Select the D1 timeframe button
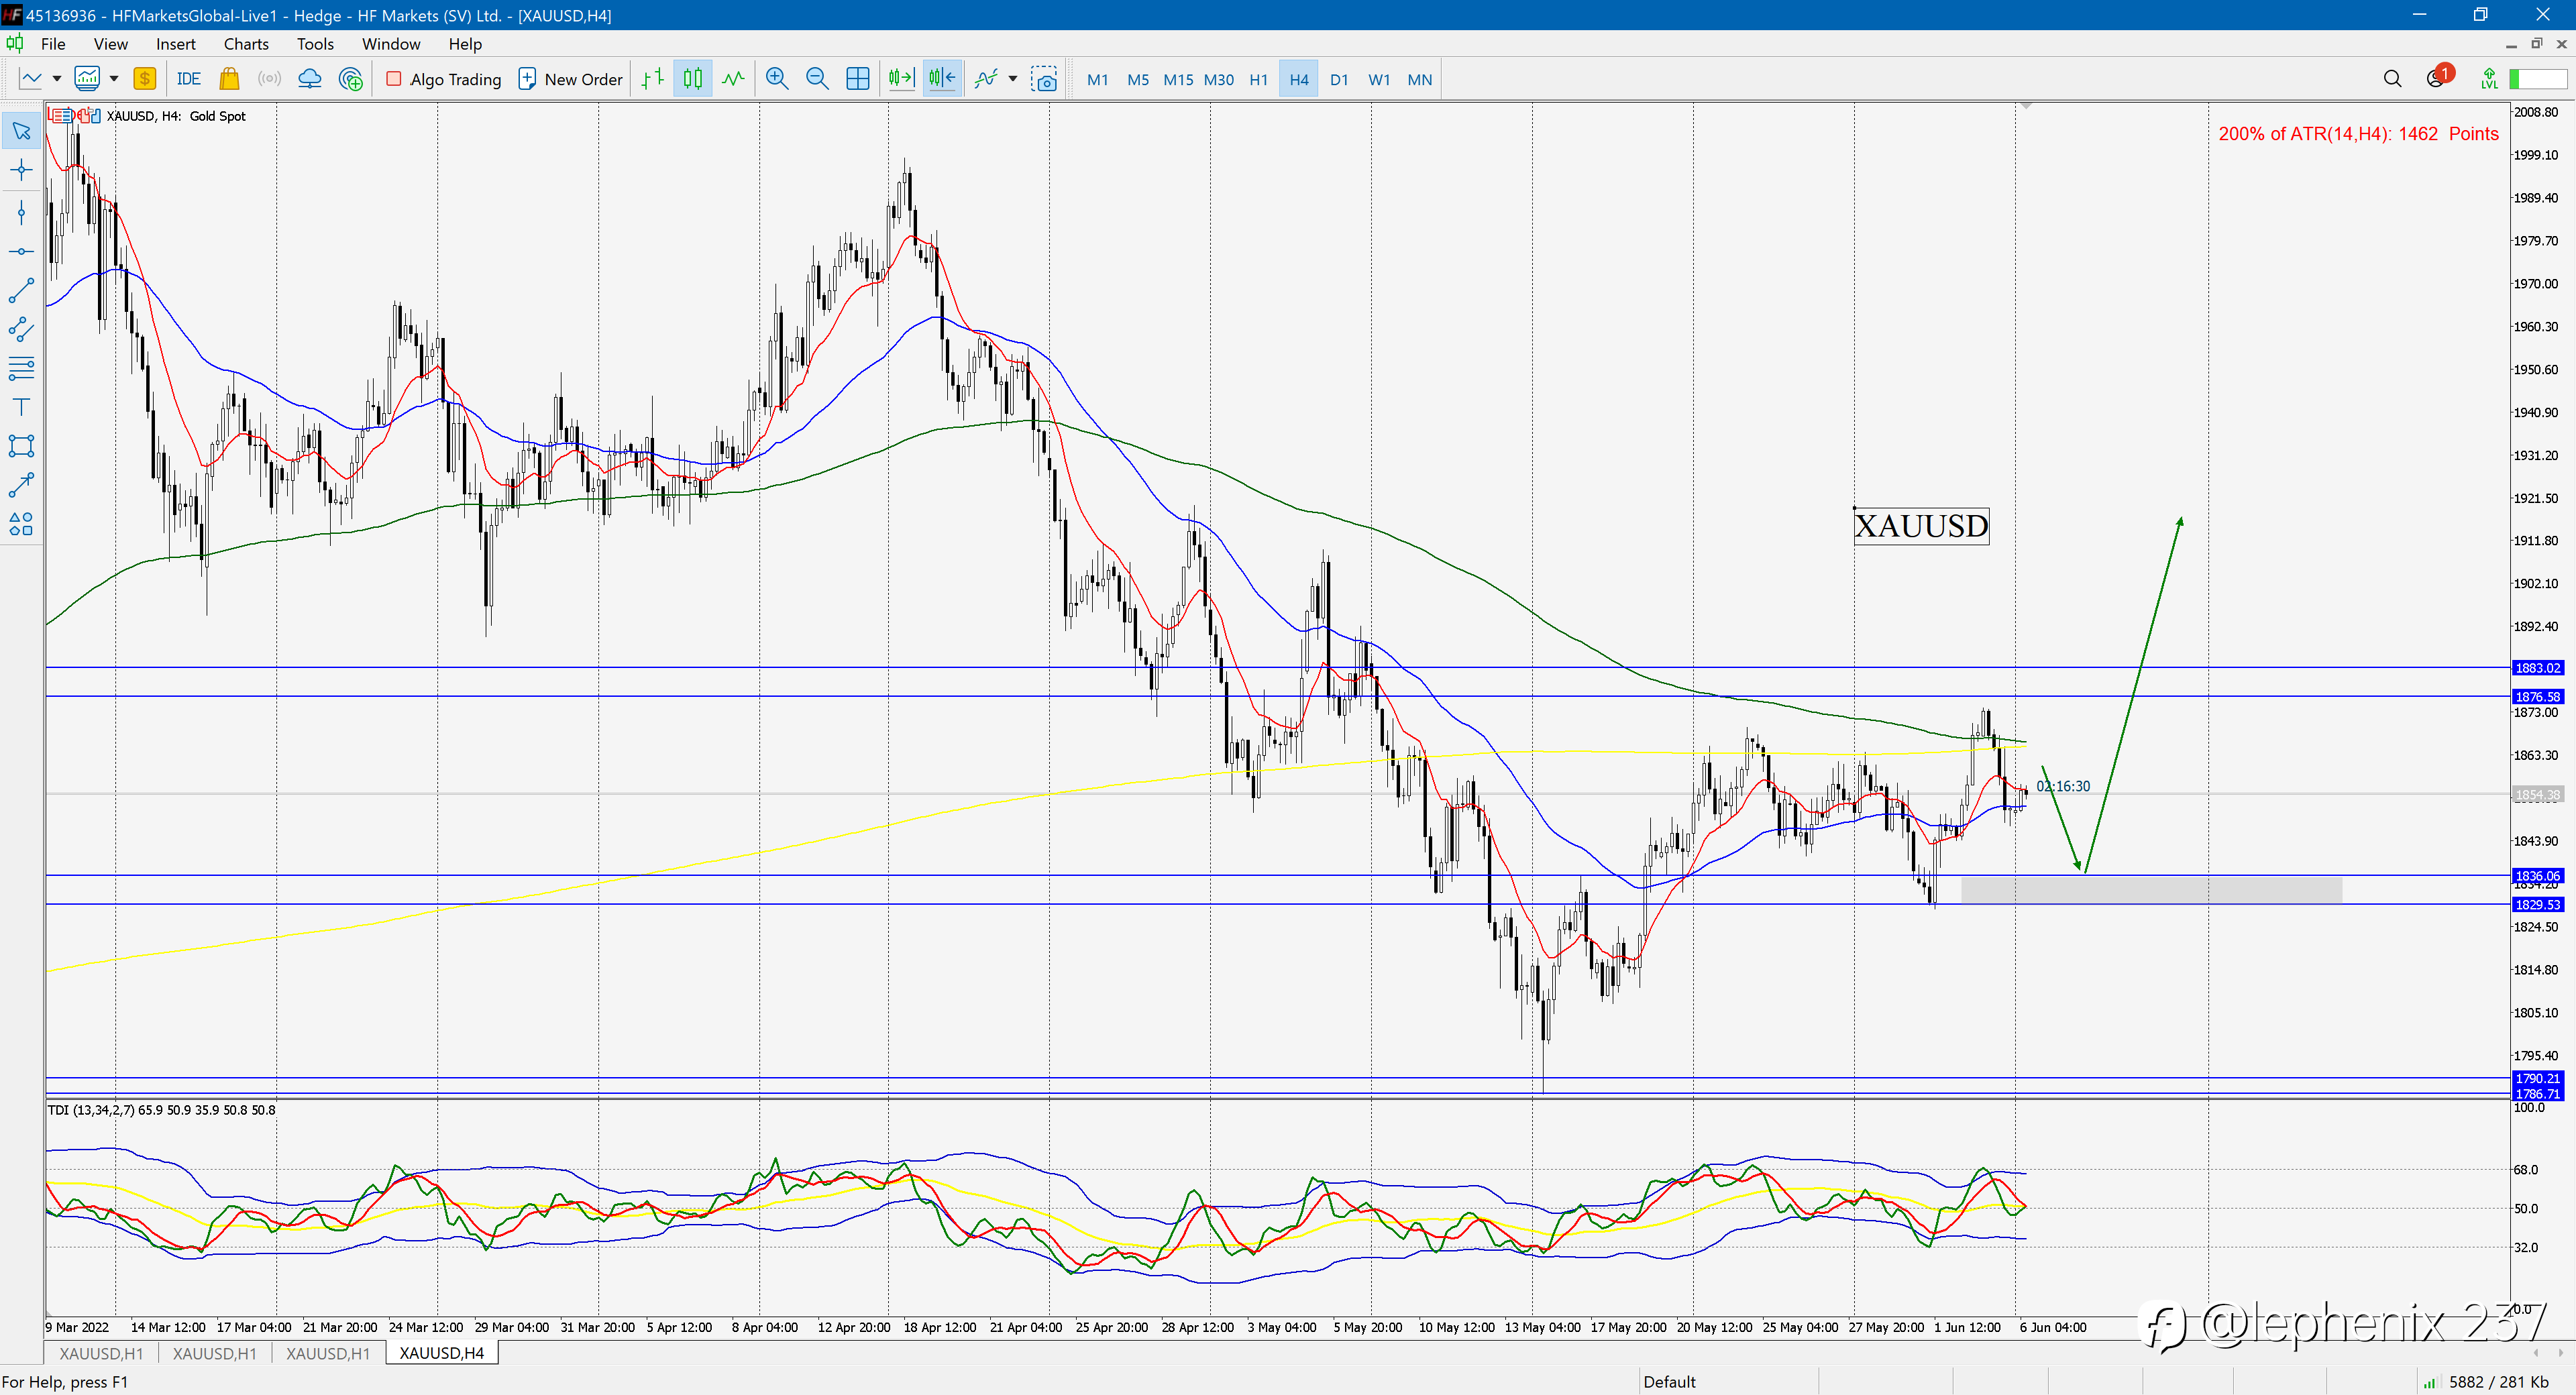 click(1339, 79)
